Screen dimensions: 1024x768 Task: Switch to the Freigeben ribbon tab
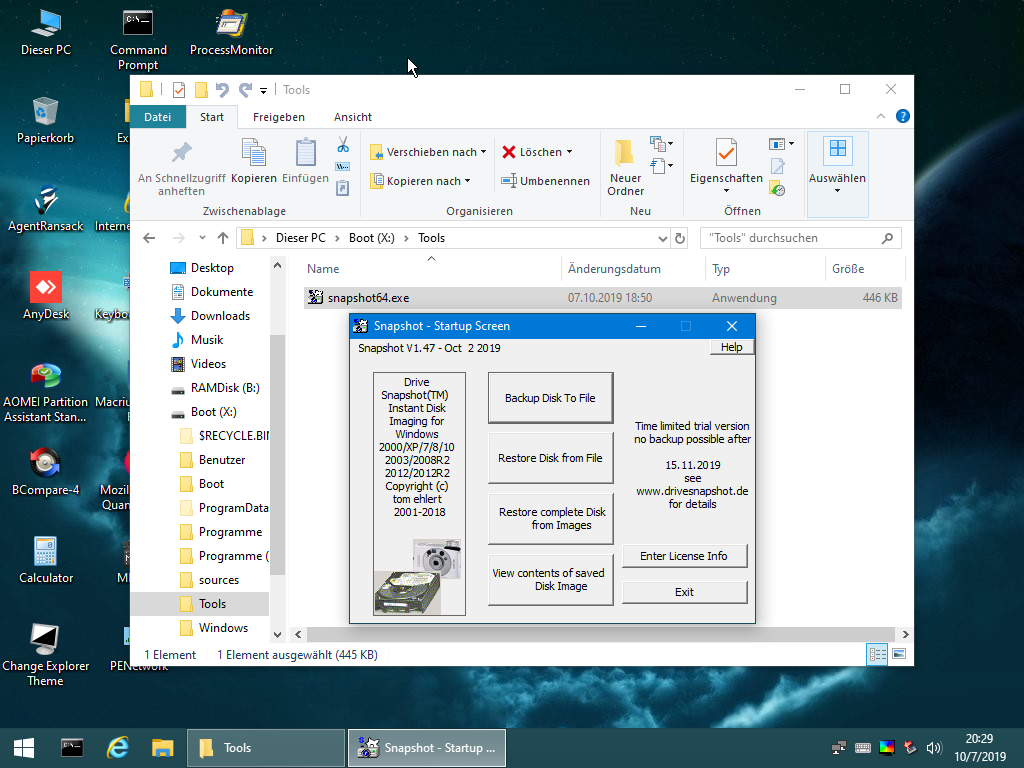[x=279, y=117]
